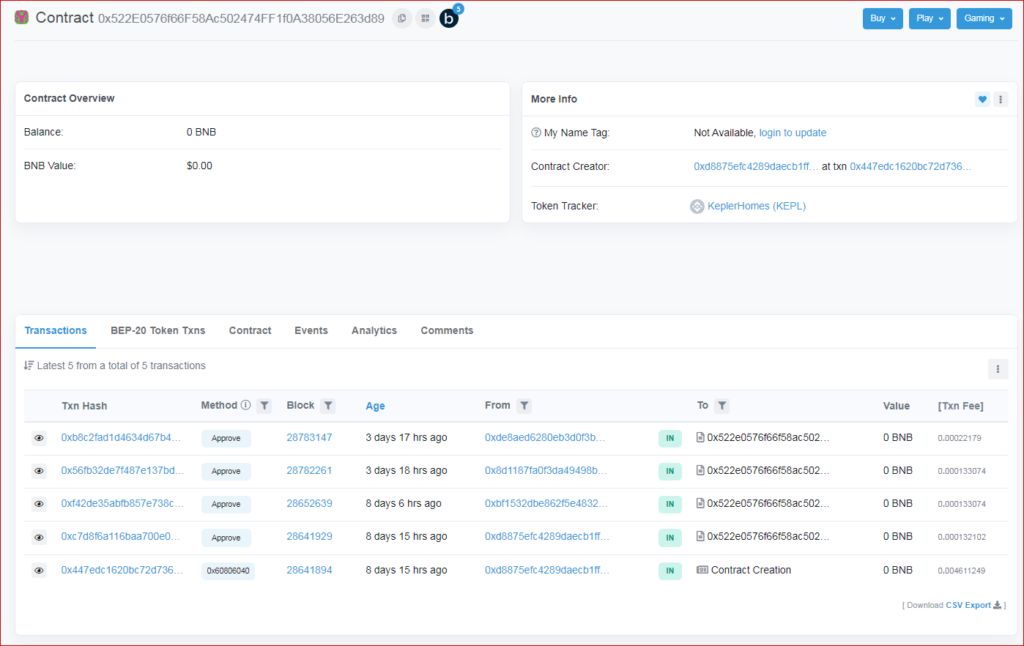This screenshot has height=646, width=1024.
Task: Open the BEP-20 Token Txns tab
Action: click(158, 331)
